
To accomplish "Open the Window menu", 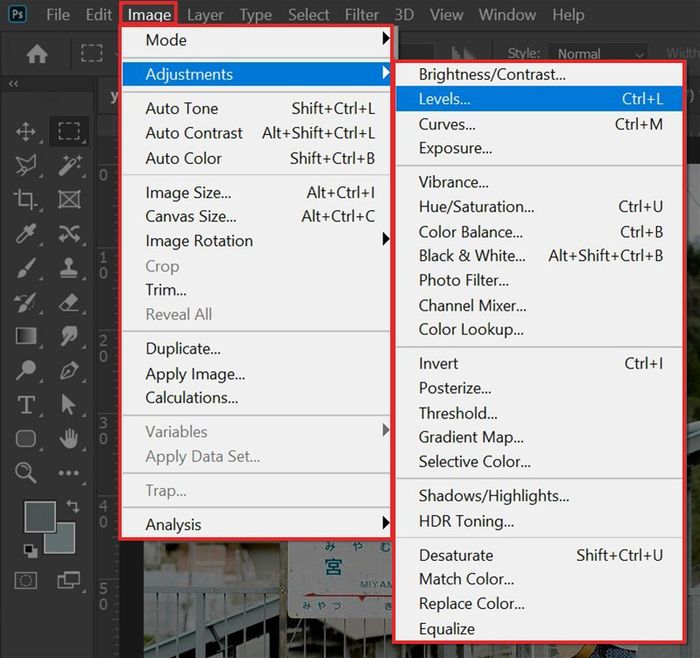I will (507, 15).
